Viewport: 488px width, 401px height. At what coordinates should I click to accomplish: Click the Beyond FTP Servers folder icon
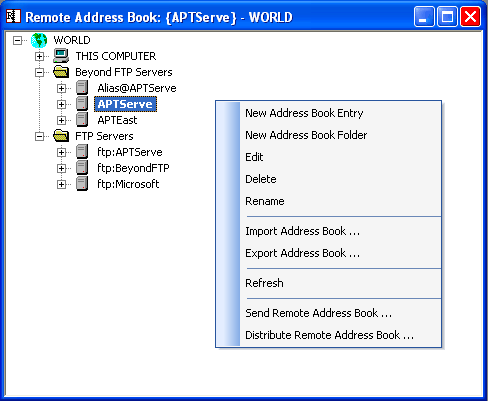tap(61, 72)
